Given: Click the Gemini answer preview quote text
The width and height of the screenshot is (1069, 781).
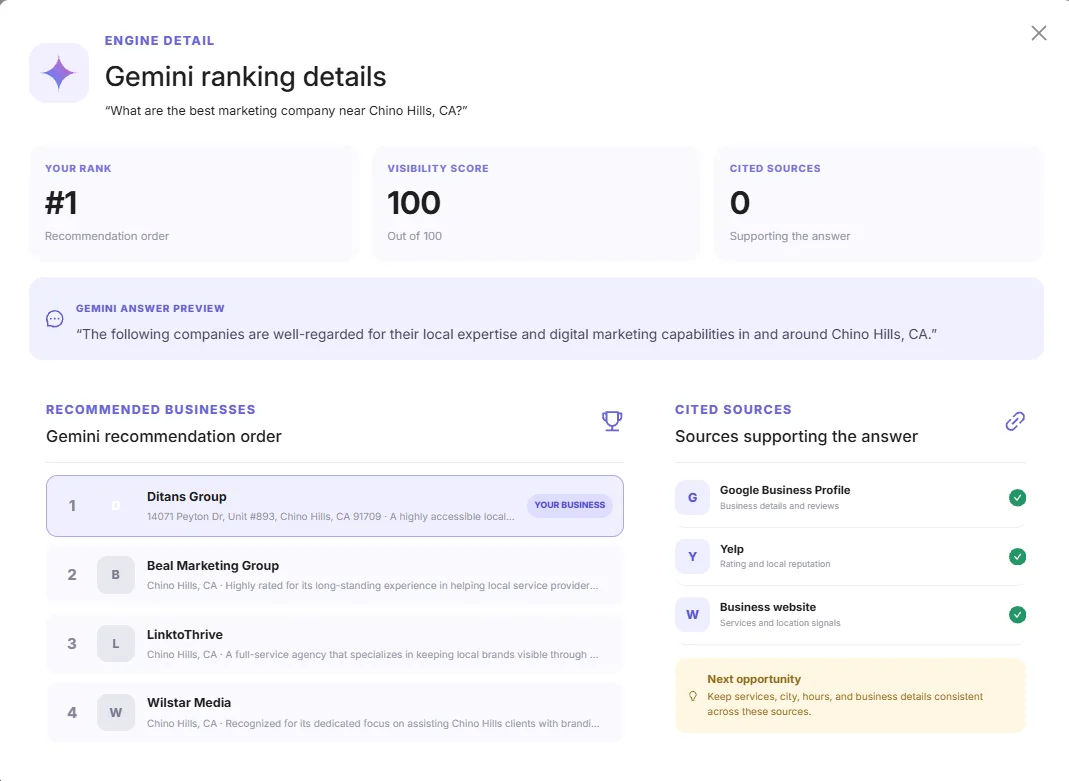Looking at the screenshot, I should [507, 334].
